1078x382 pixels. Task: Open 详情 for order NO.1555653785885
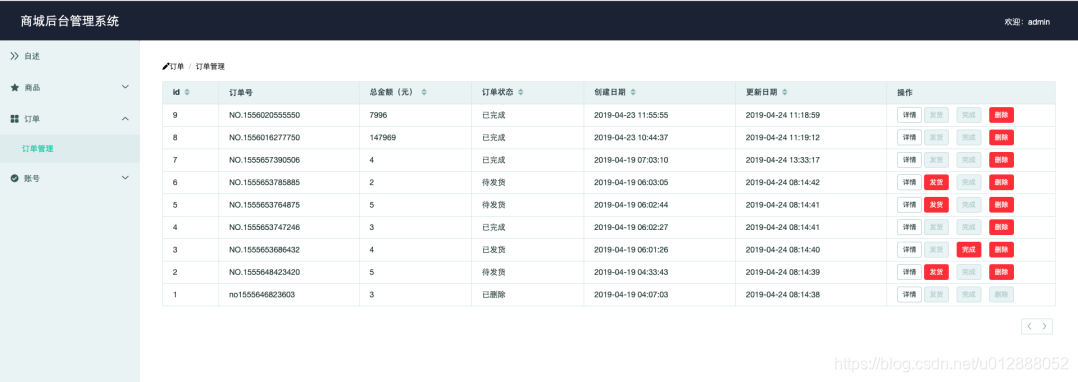click(909, 182)
